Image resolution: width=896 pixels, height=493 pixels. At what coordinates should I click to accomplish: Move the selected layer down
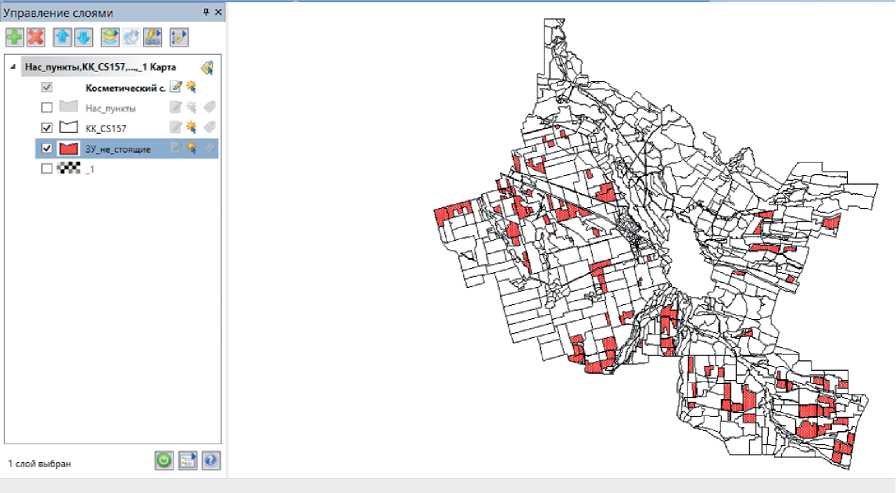84,38
